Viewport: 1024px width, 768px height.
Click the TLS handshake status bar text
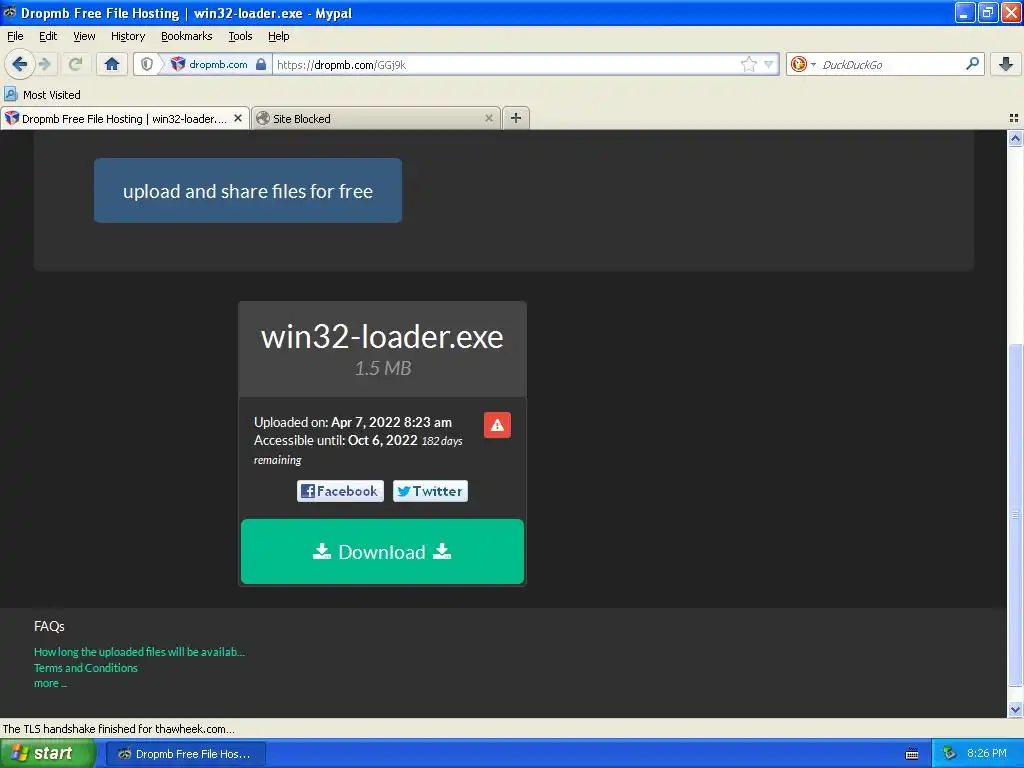(119, 729)
